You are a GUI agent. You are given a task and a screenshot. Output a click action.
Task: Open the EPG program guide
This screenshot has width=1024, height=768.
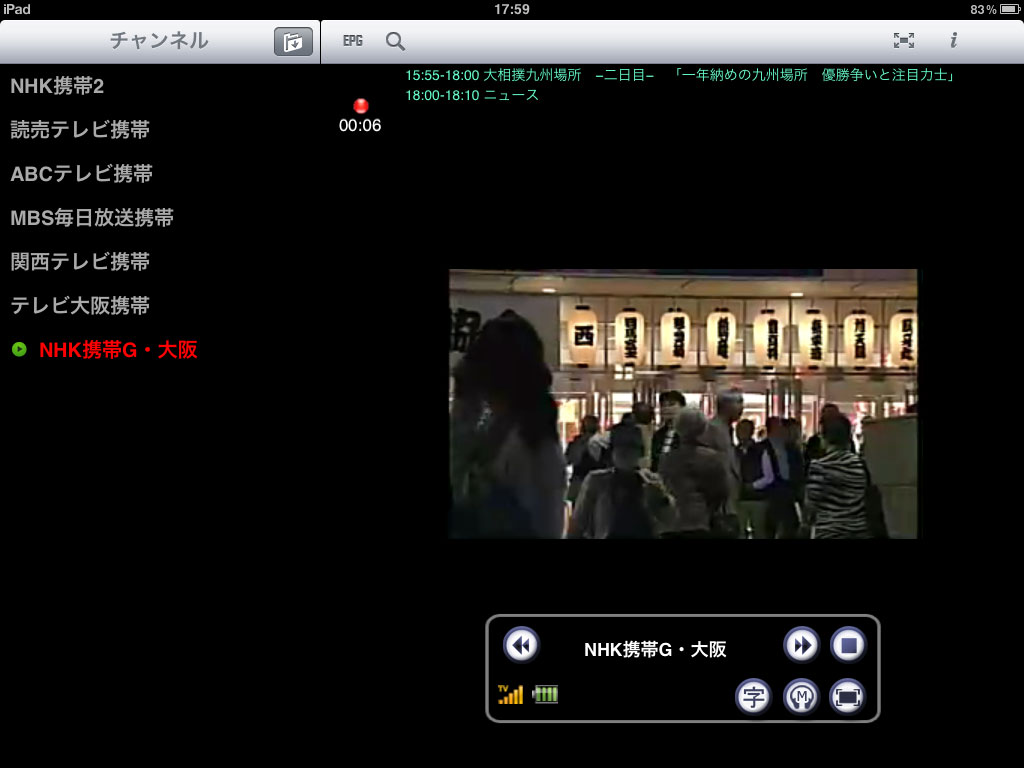(353, 41)
